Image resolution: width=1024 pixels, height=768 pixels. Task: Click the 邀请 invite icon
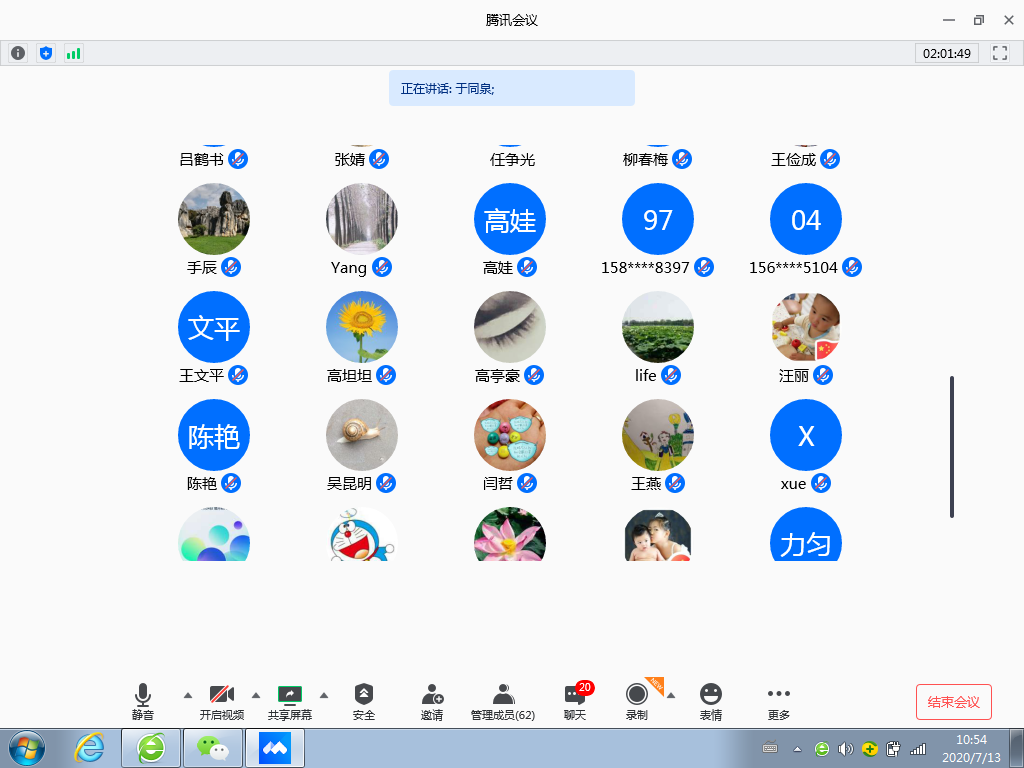pyautogui.click(x=432, y=701)
